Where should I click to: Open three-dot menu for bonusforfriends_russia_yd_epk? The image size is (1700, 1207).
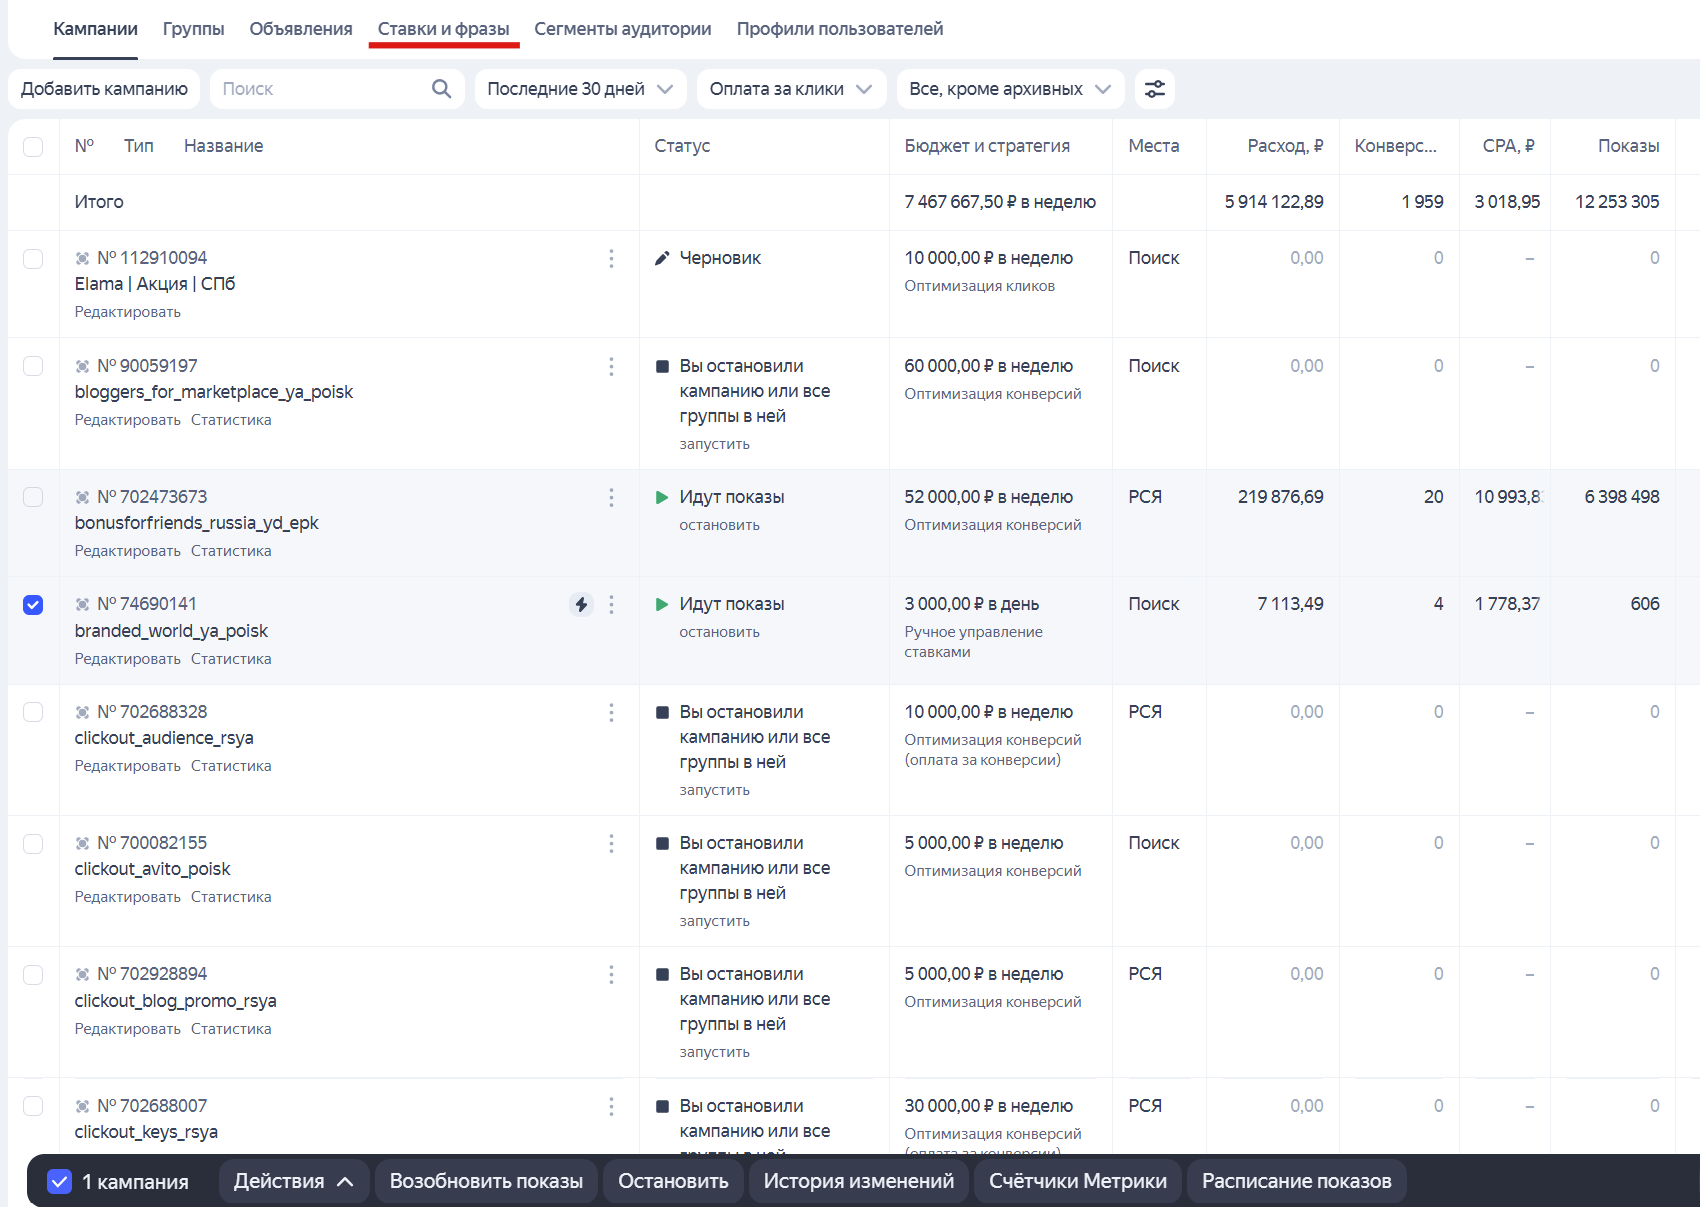pos(611,498)
